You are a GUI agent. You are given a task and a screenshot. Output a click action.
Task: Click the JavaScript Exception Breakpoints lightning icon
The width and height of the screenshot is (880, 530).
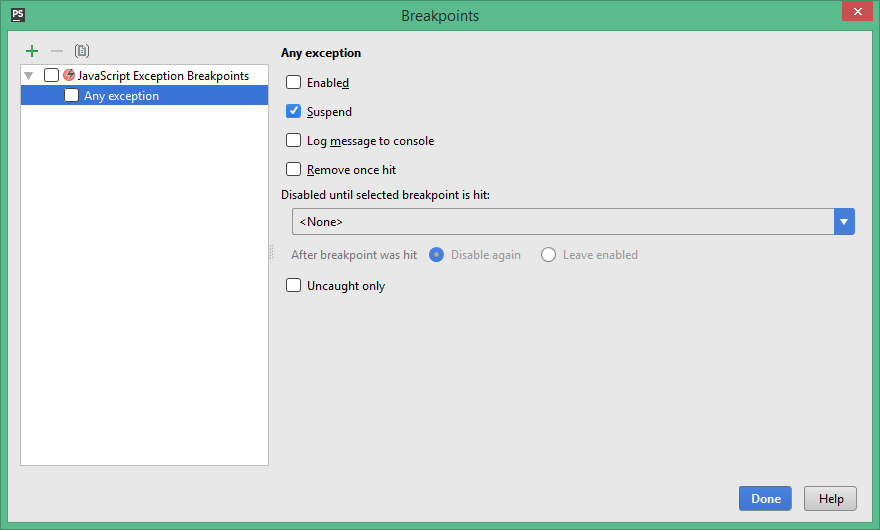pyautogui.click(x=69, y=75)
